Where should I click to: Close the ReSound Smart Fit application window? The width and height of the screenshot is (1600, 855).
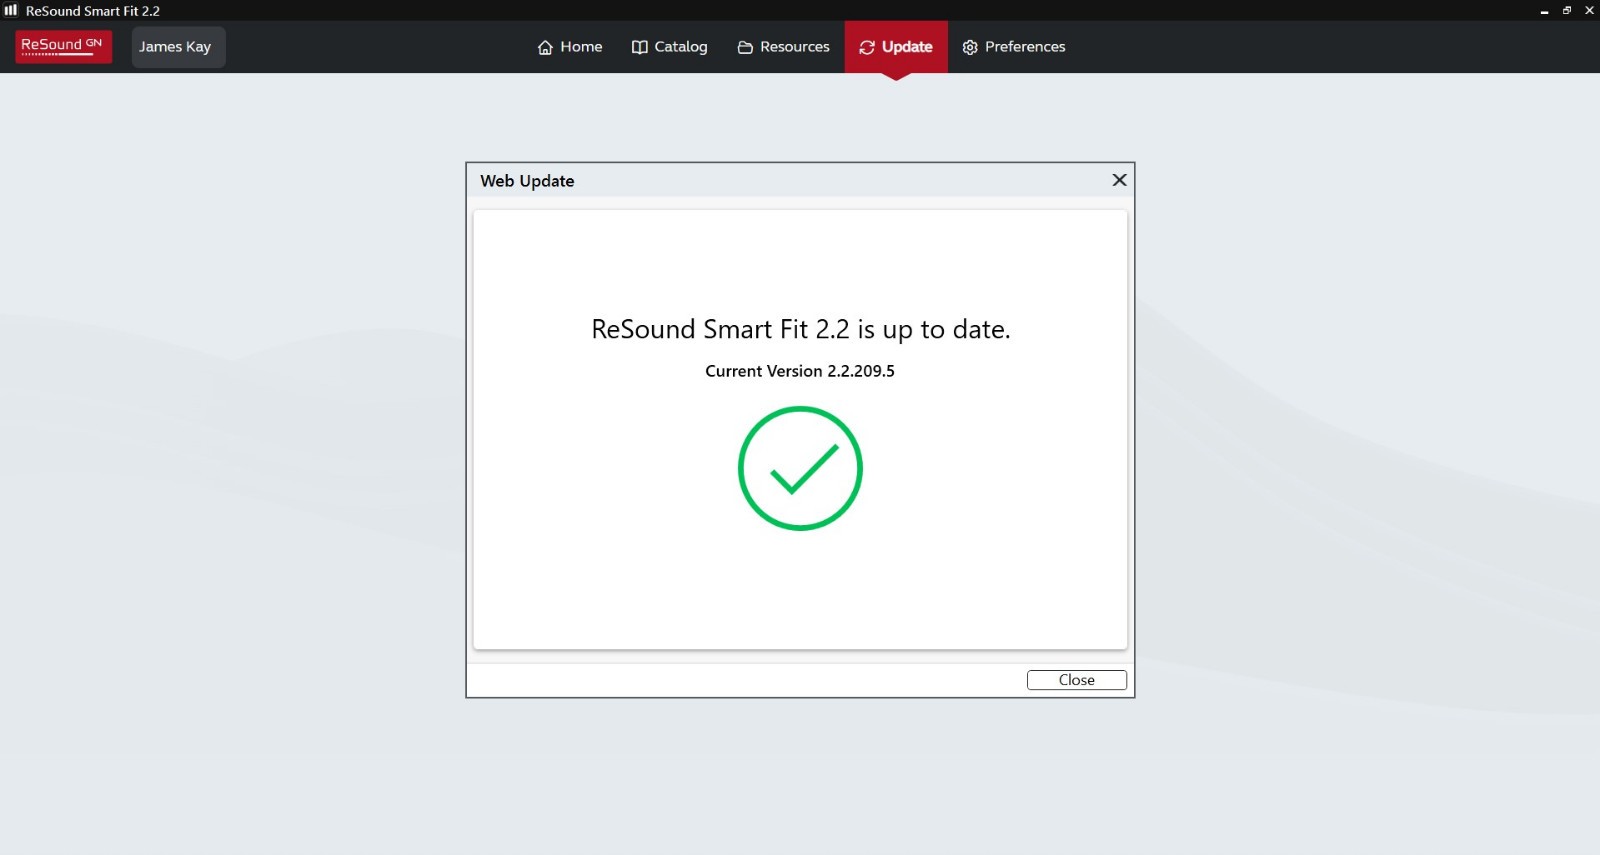click(1589, 10)
